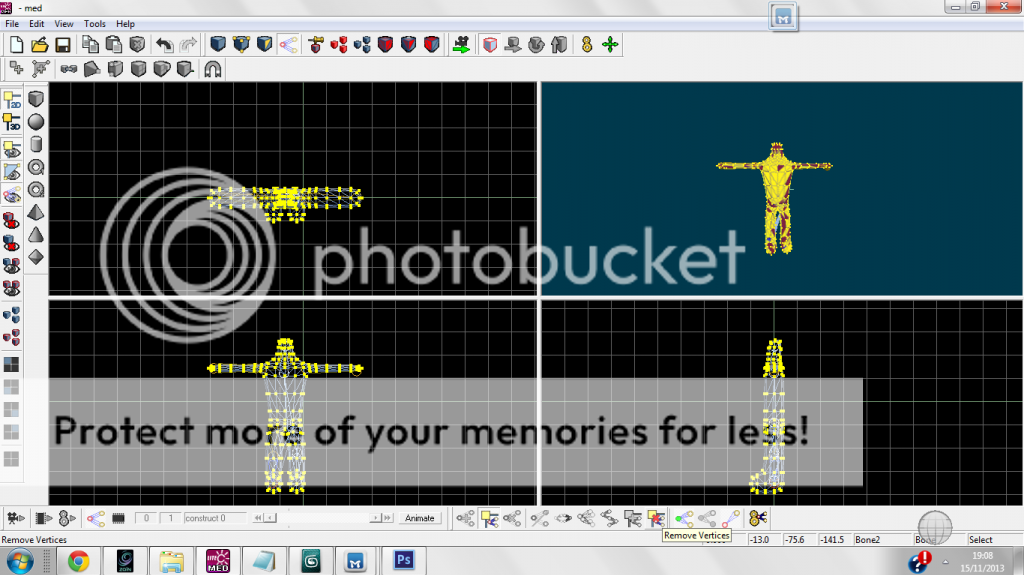Viewport: 1024px width, 575px height.
Task: Open Google Chrome from the taskbar
Action: coord(78,561)
